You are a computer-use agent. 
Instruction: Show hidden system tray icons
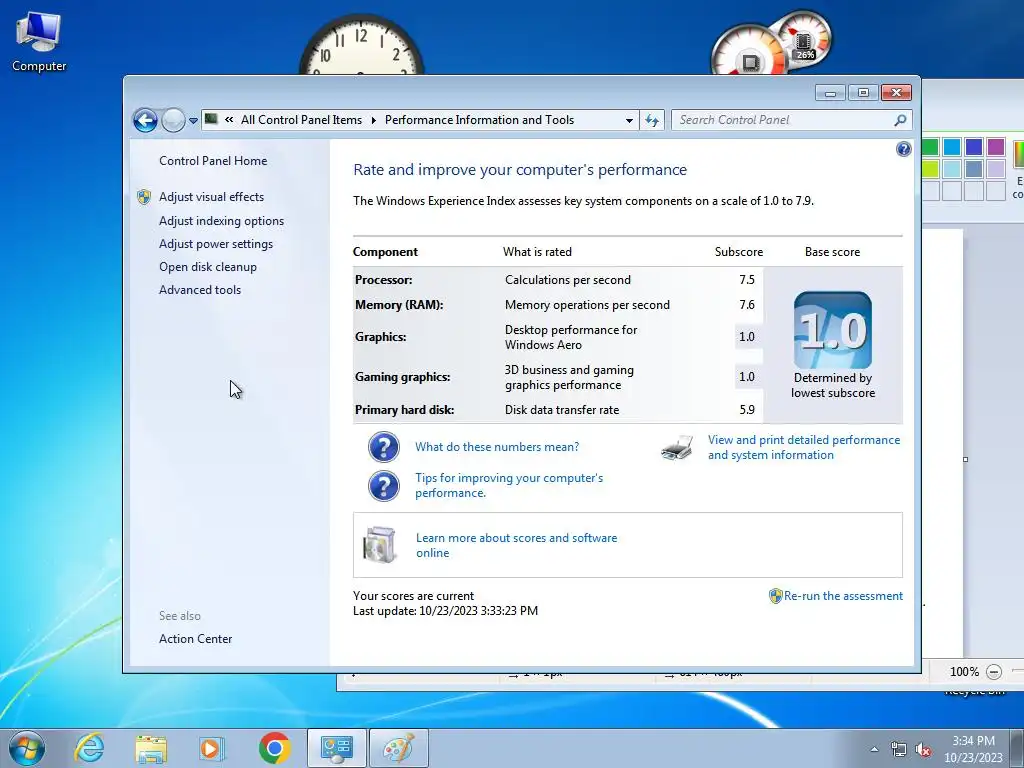pos(874,749)
